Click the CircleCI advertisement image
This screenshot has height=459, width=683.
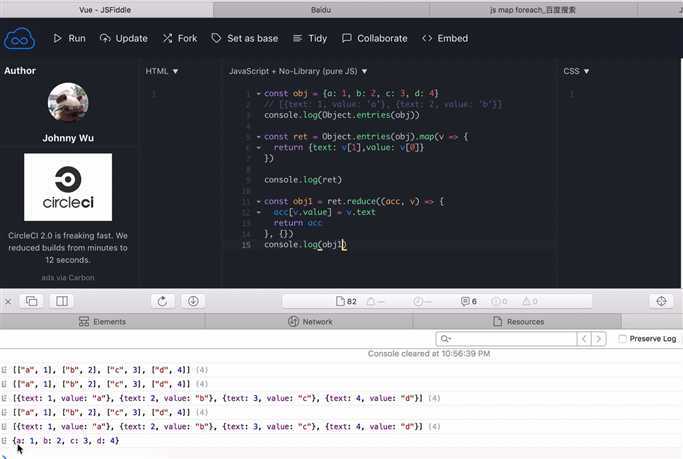[x=68, y=186]
